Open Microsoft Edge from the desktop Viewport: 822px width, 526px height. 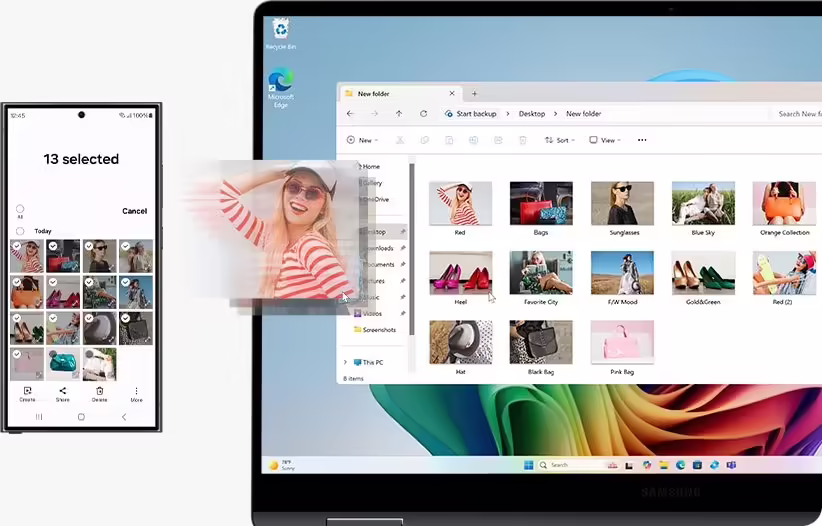280,82
